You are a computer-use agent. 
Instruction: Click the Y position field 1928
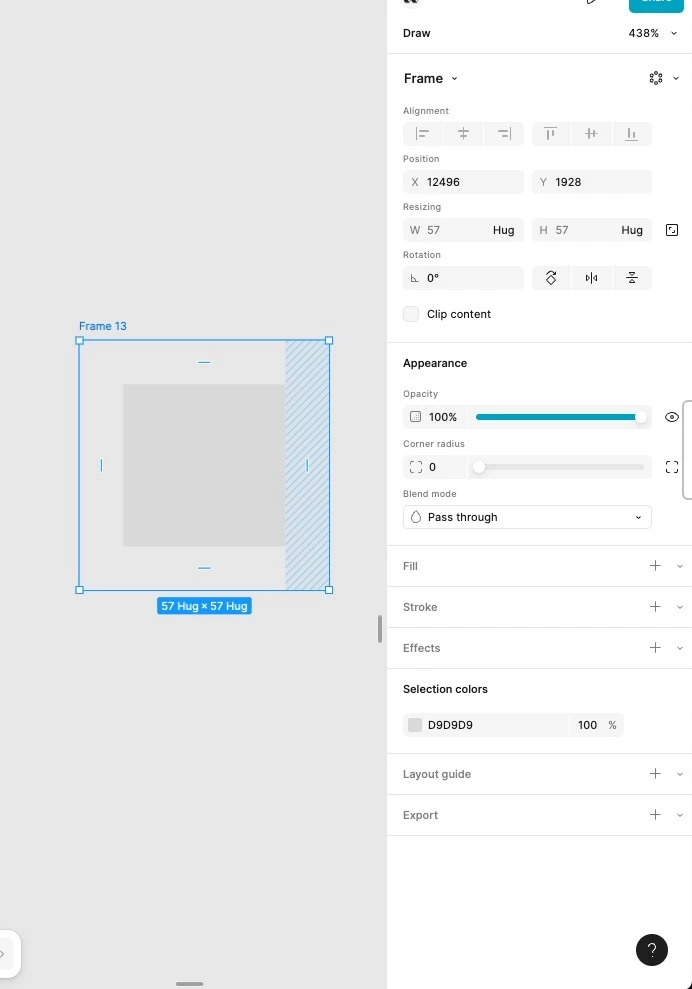point(592,182)
